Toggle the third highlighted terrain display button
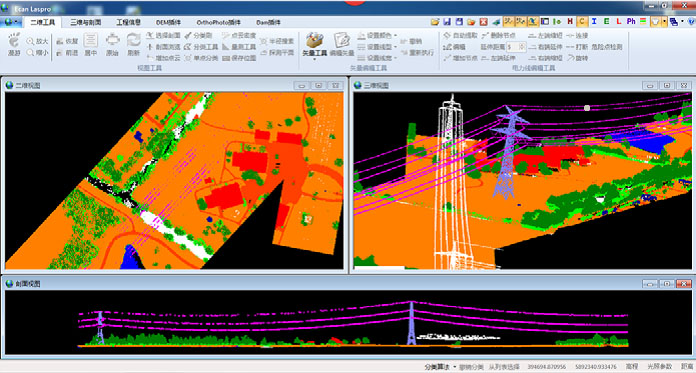The height and width of the screenshot is (373, 696). (x=533, y=21)
